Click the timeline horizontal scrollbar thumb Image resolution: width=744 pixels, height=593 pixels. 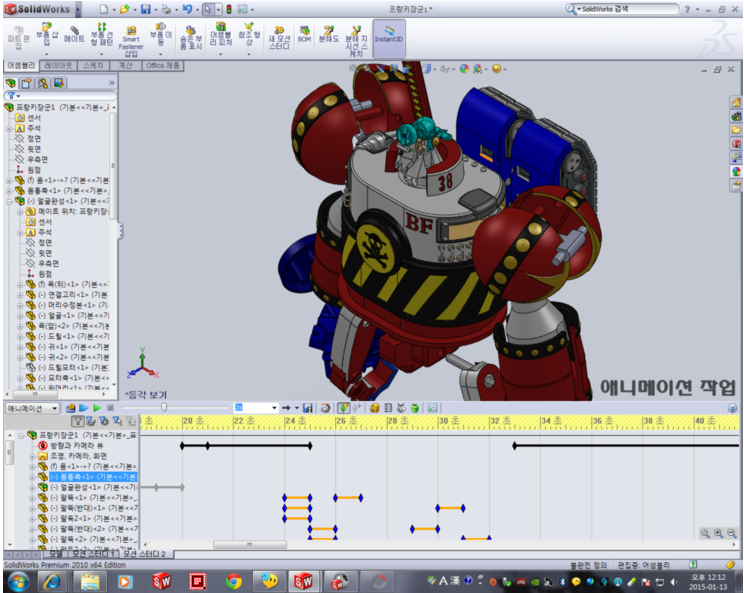[250, 545]
